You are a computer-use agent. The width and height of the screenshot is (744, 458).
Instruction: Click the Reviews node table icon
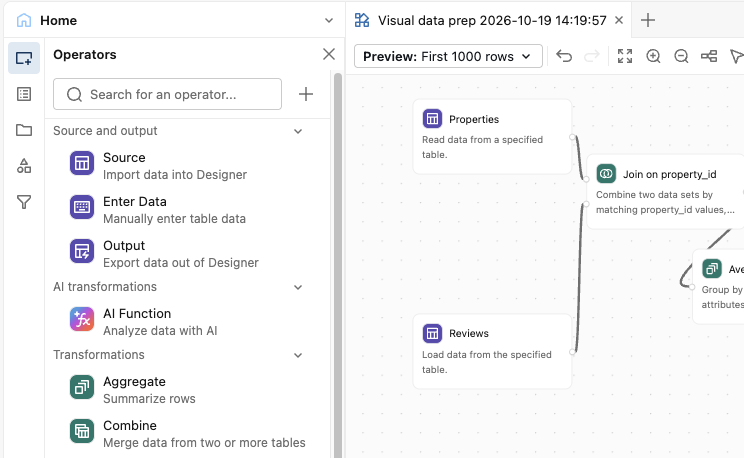[432, 333]
